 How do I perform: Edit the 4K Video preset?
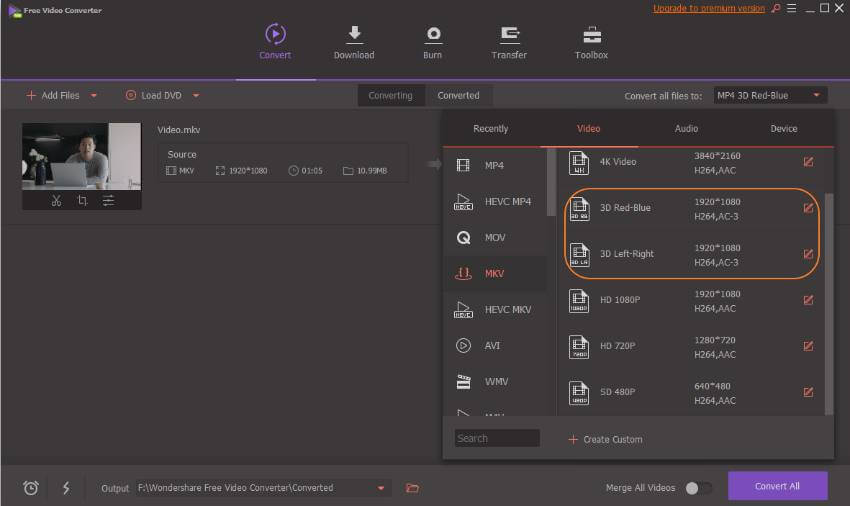click(808, 162)
